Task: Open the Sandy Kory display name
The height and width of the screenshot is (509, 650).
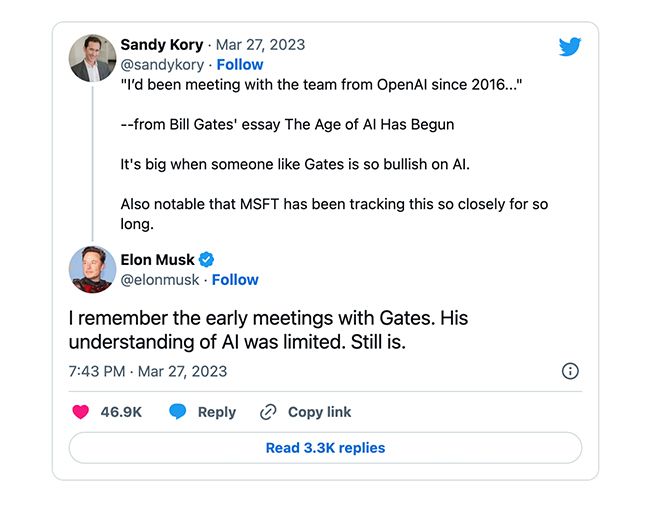Action: [162, 45]
